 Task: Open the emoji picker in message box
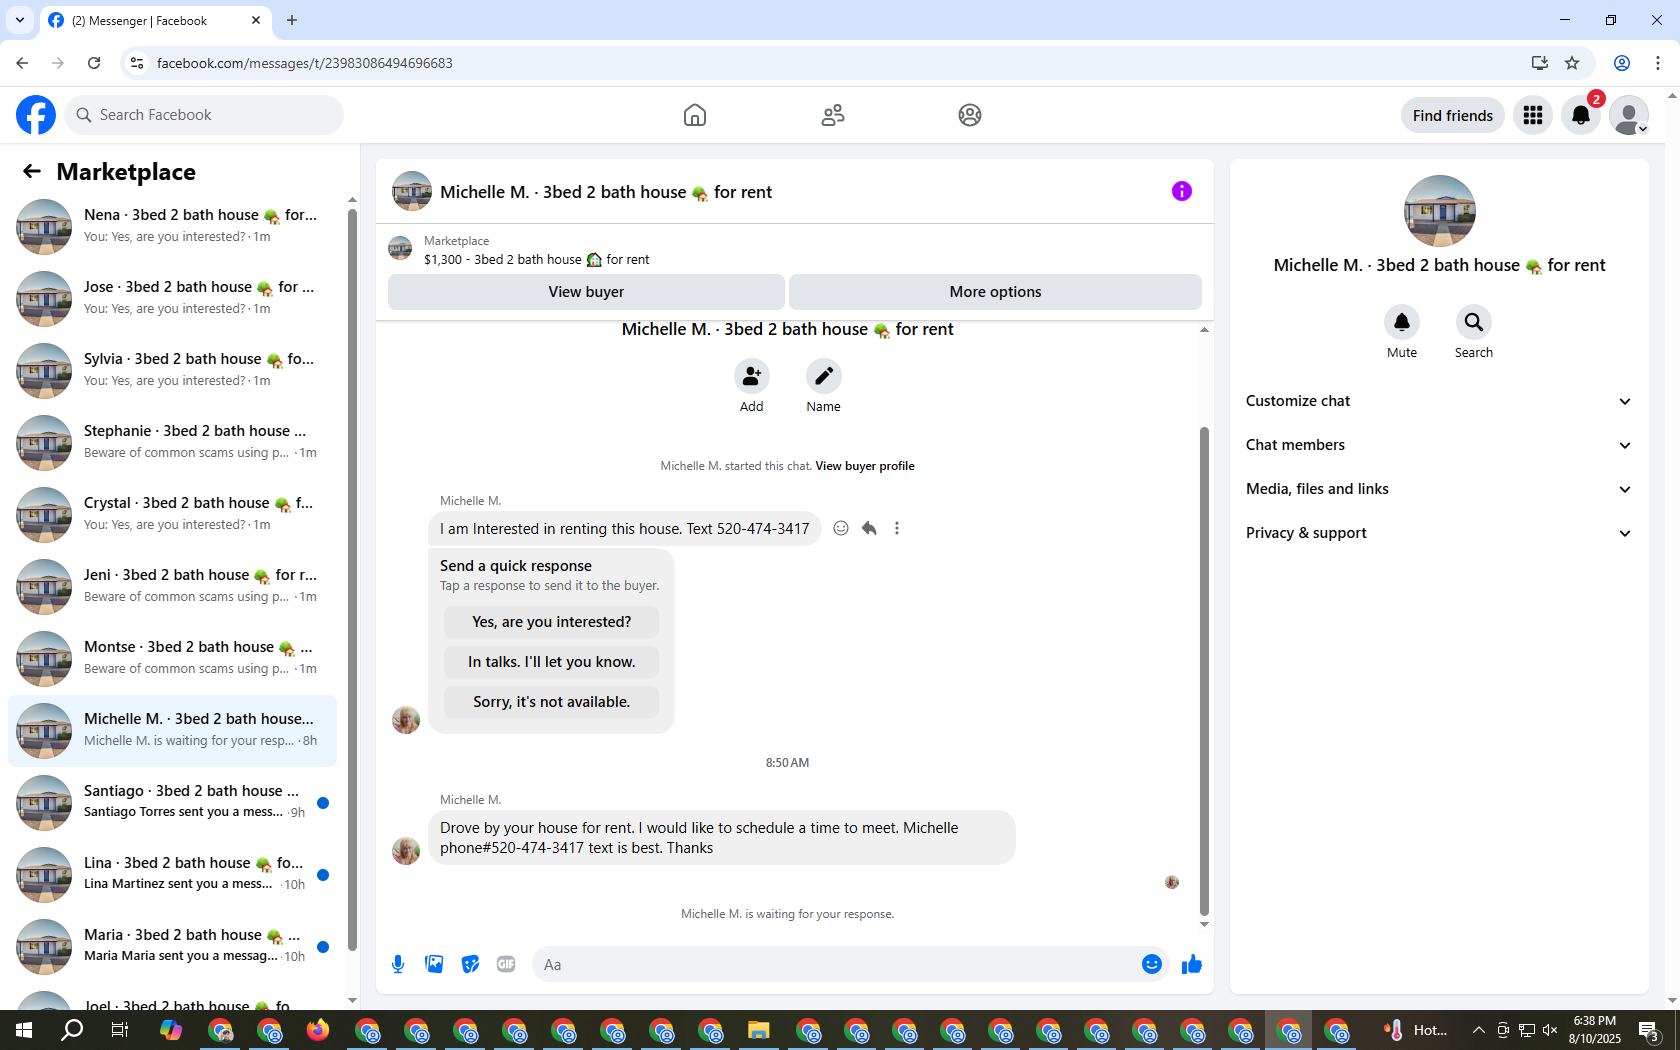1152,964
